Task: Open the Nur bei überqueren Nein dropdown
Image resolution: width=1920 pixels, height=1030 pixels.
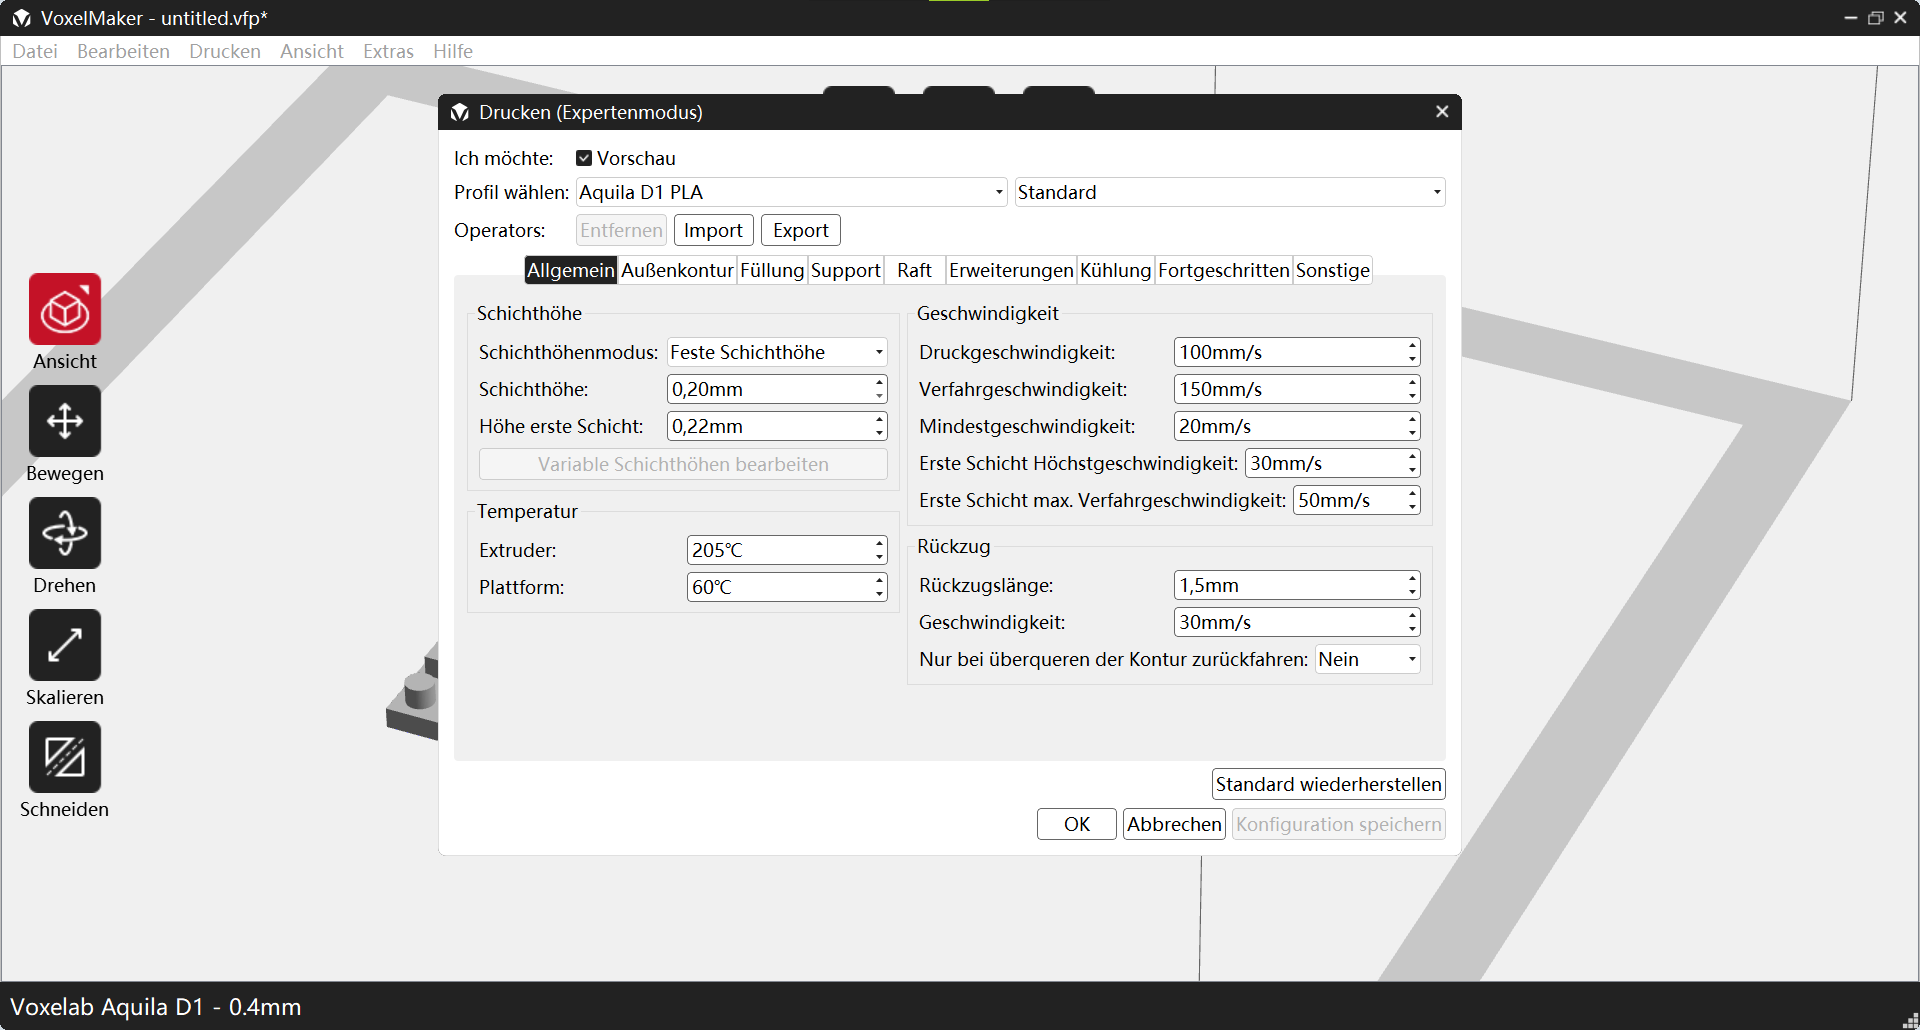Action: click(x=1367, y=659)
